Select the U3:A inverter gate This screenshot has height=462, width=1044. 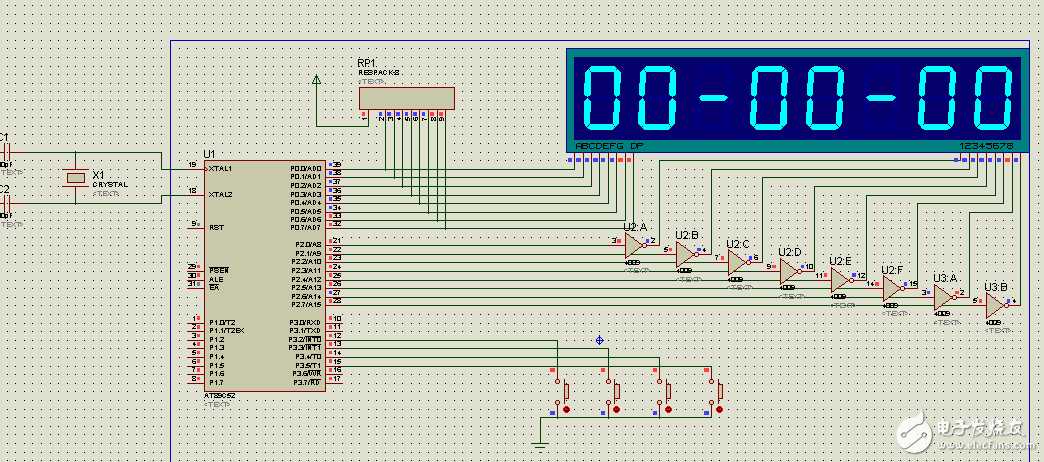tap(945, 298)
